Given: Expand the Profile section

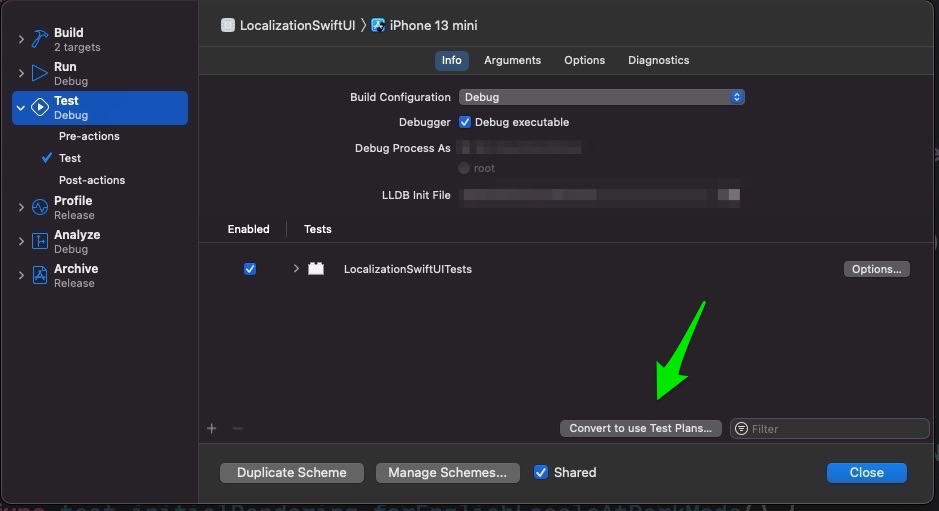Looking at the screenshot, I should pyautogui.click(x=21, y=207).
